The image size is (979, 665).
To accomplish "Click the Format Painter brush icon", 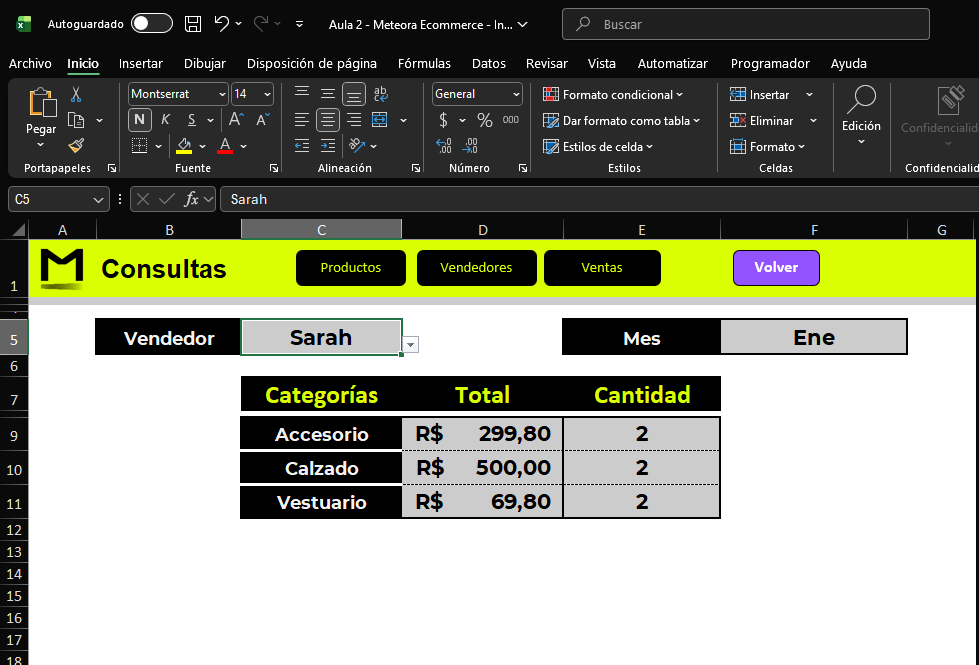I will [x=76, y=145].
